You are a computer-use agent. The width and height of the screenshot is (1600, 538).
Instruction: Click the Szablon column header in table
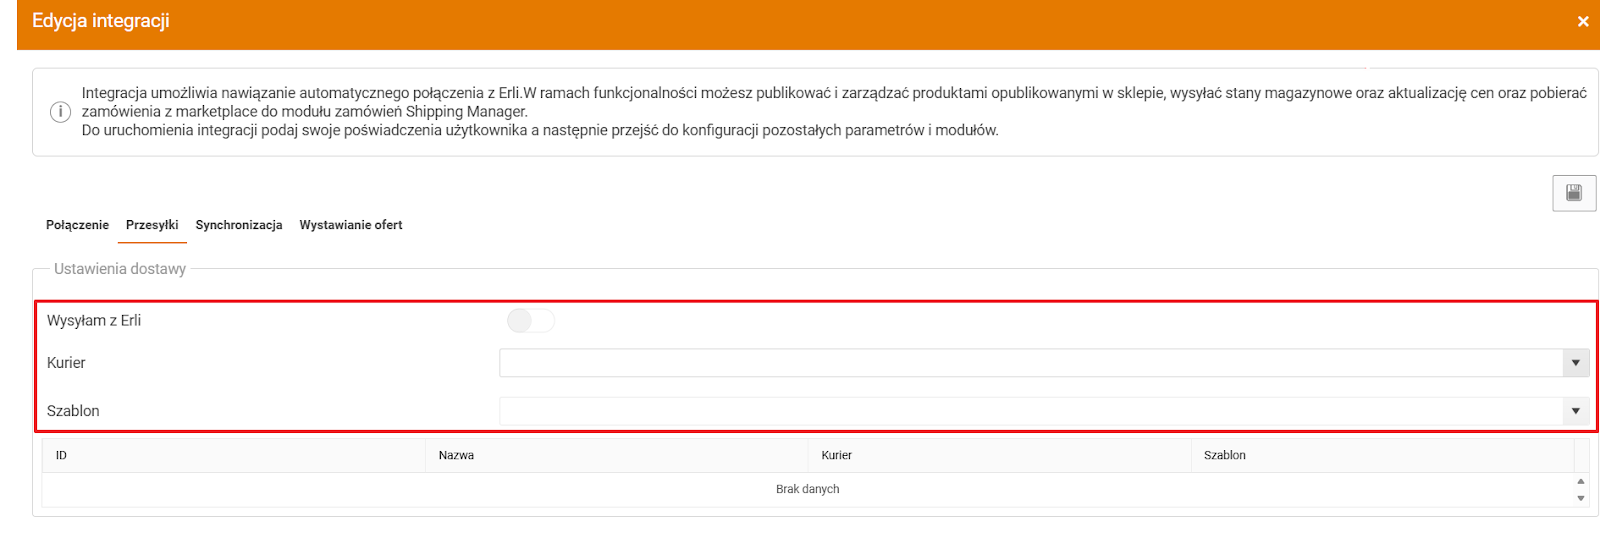[x=1383, y=455]
